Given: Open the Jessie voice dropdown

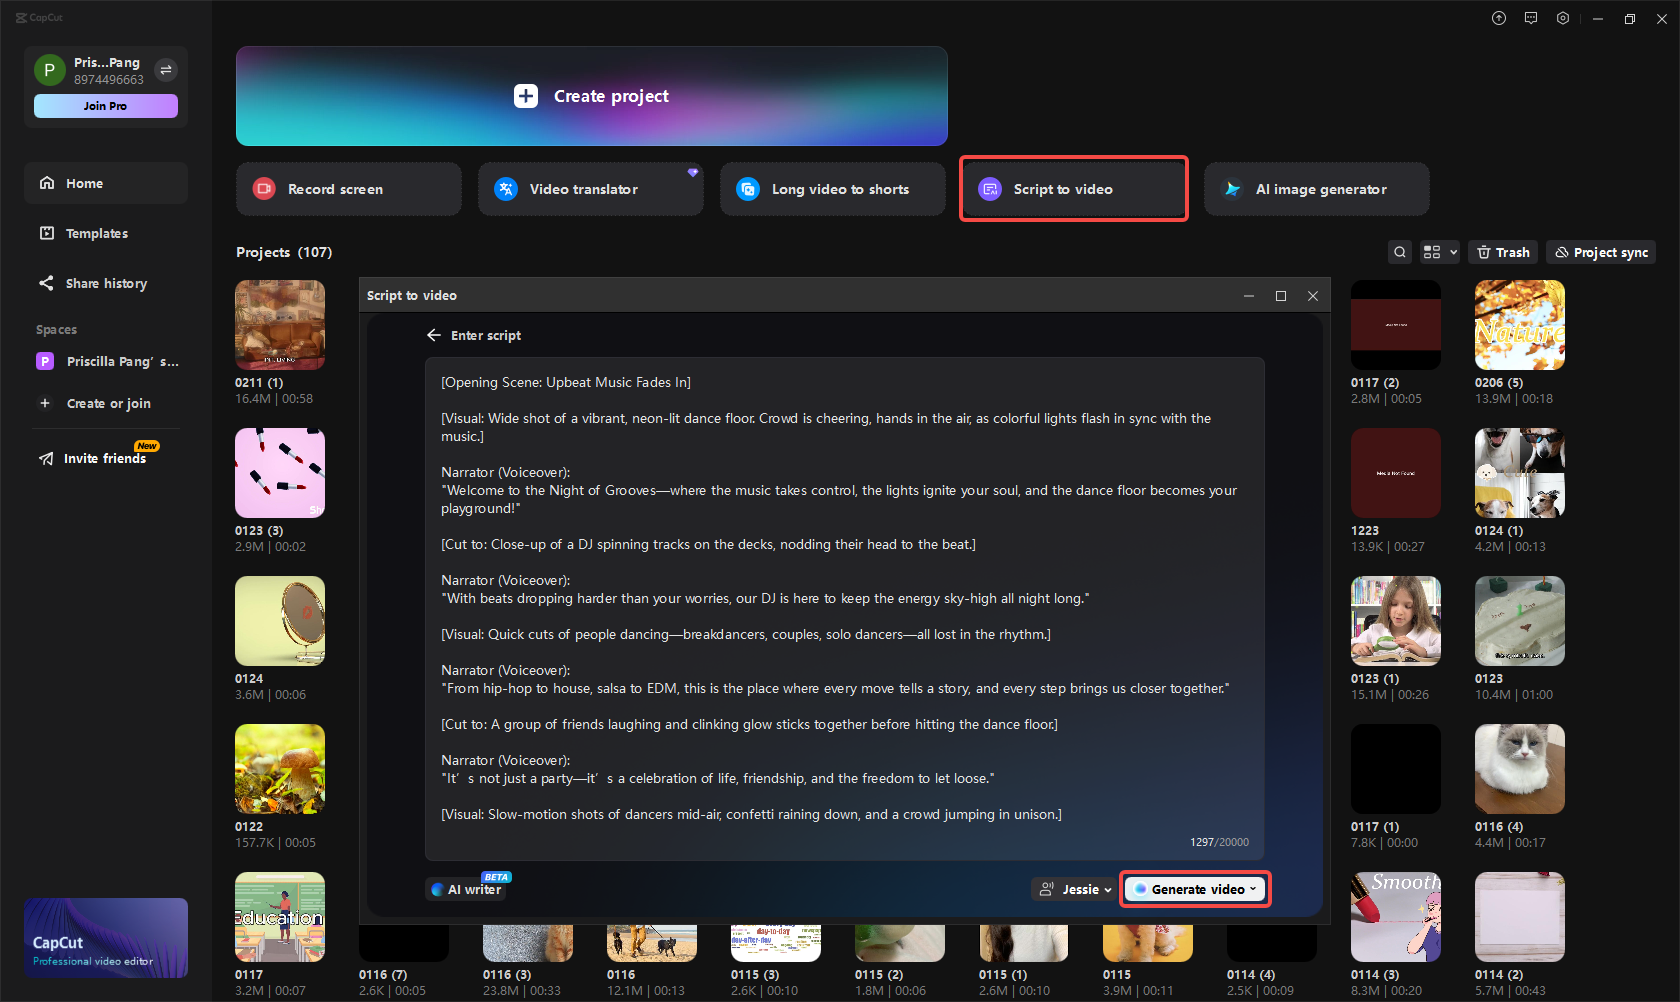Looking at the screenshot, I should [x=1075, y=889].
